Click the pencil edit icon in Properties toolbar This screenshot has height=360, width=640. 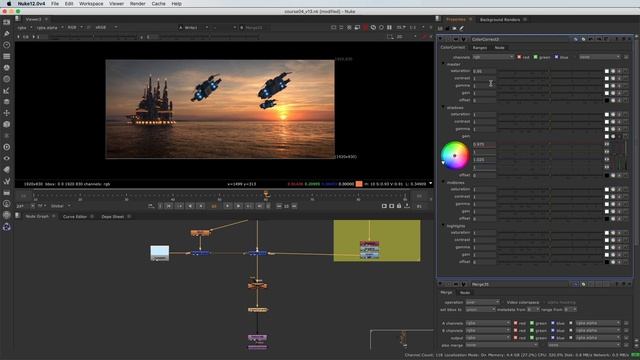(x=462, y=29)
